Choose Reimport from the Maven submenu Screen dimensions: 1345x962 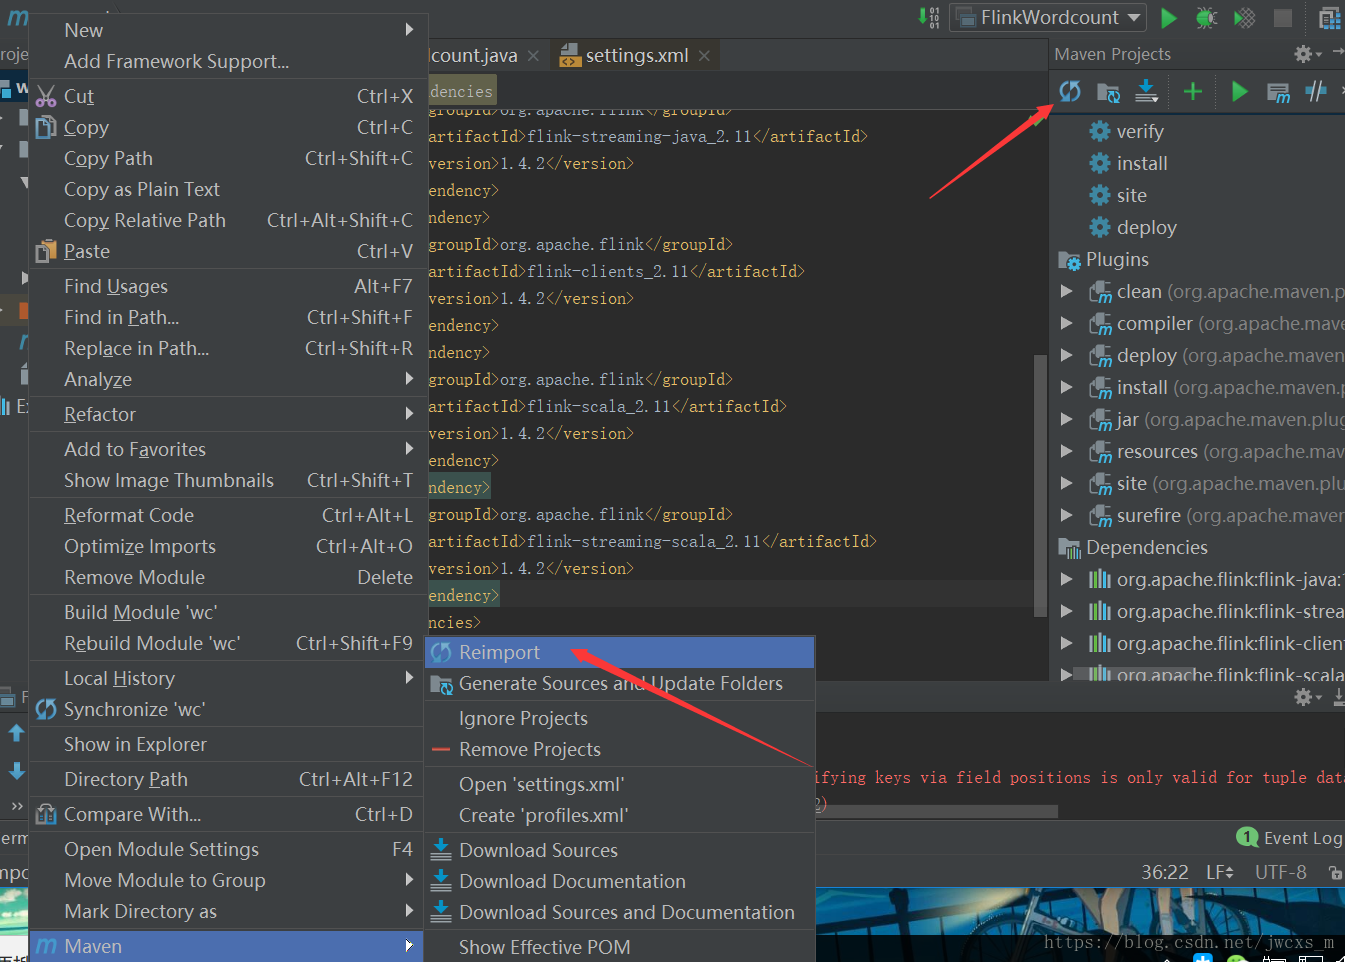click(x=620, y=652)
